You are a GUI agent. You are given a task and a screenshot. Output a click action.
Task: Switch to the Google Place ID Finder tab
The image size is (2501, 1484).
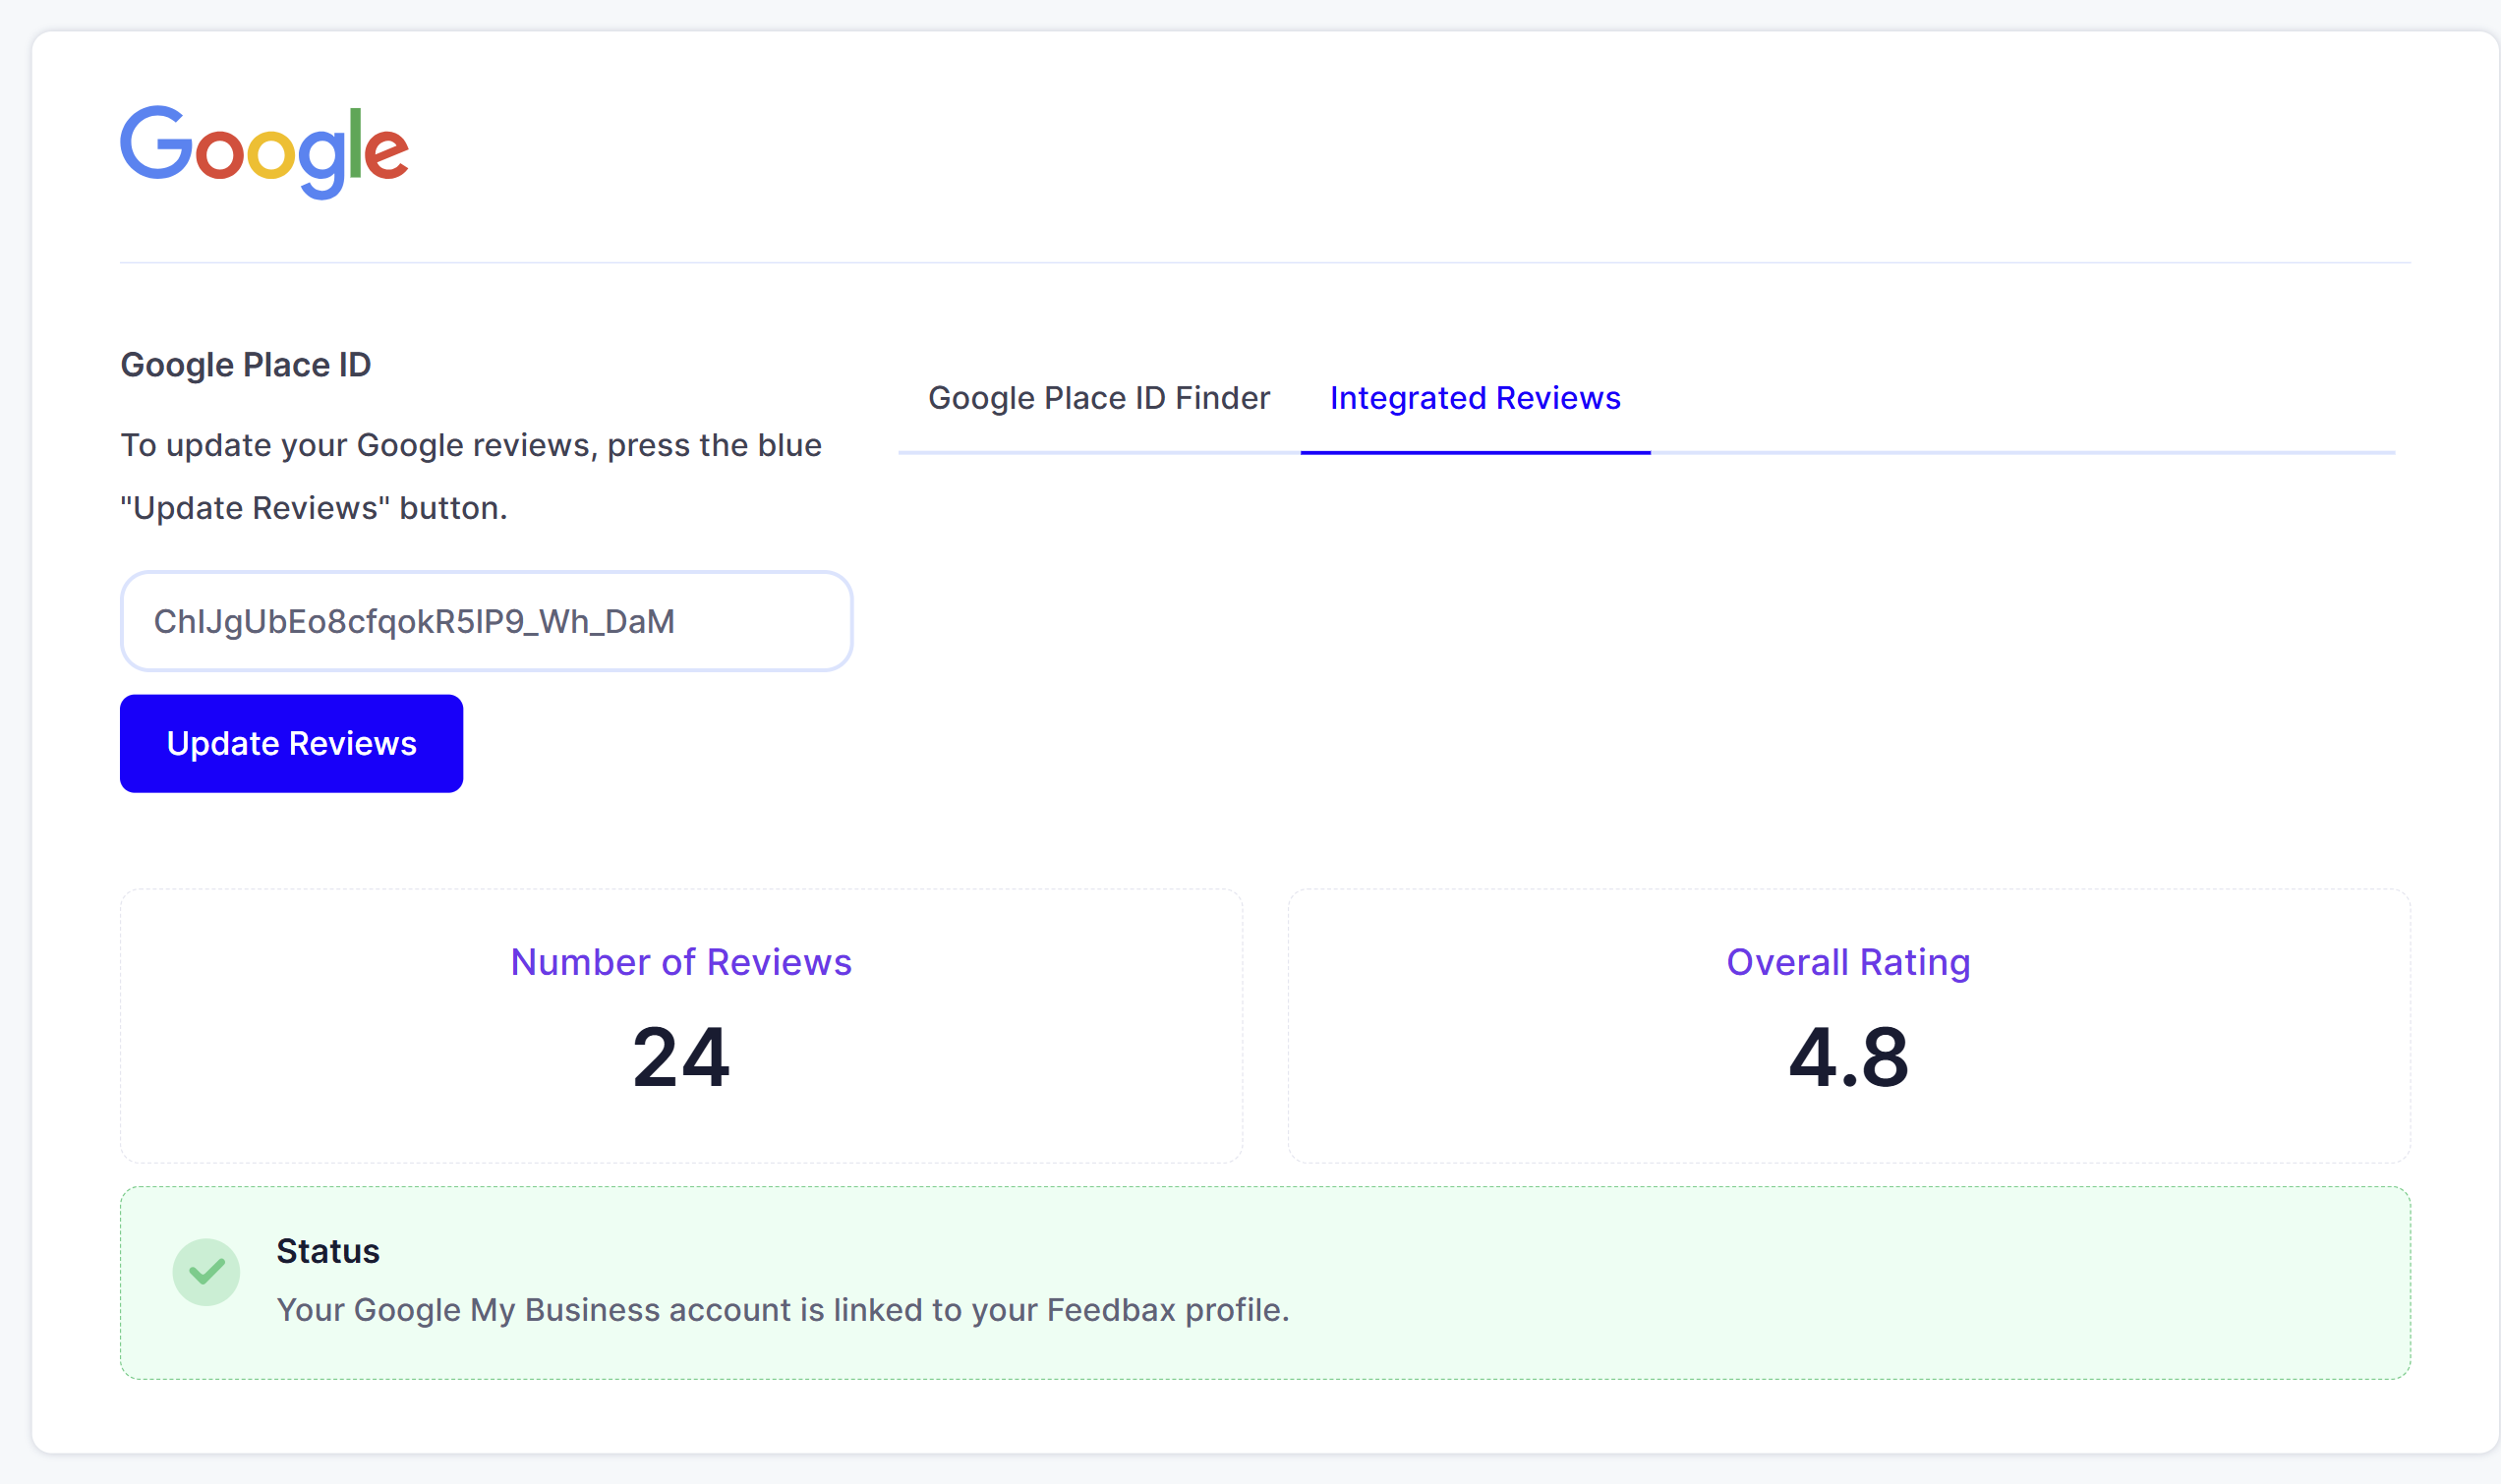1099,398
